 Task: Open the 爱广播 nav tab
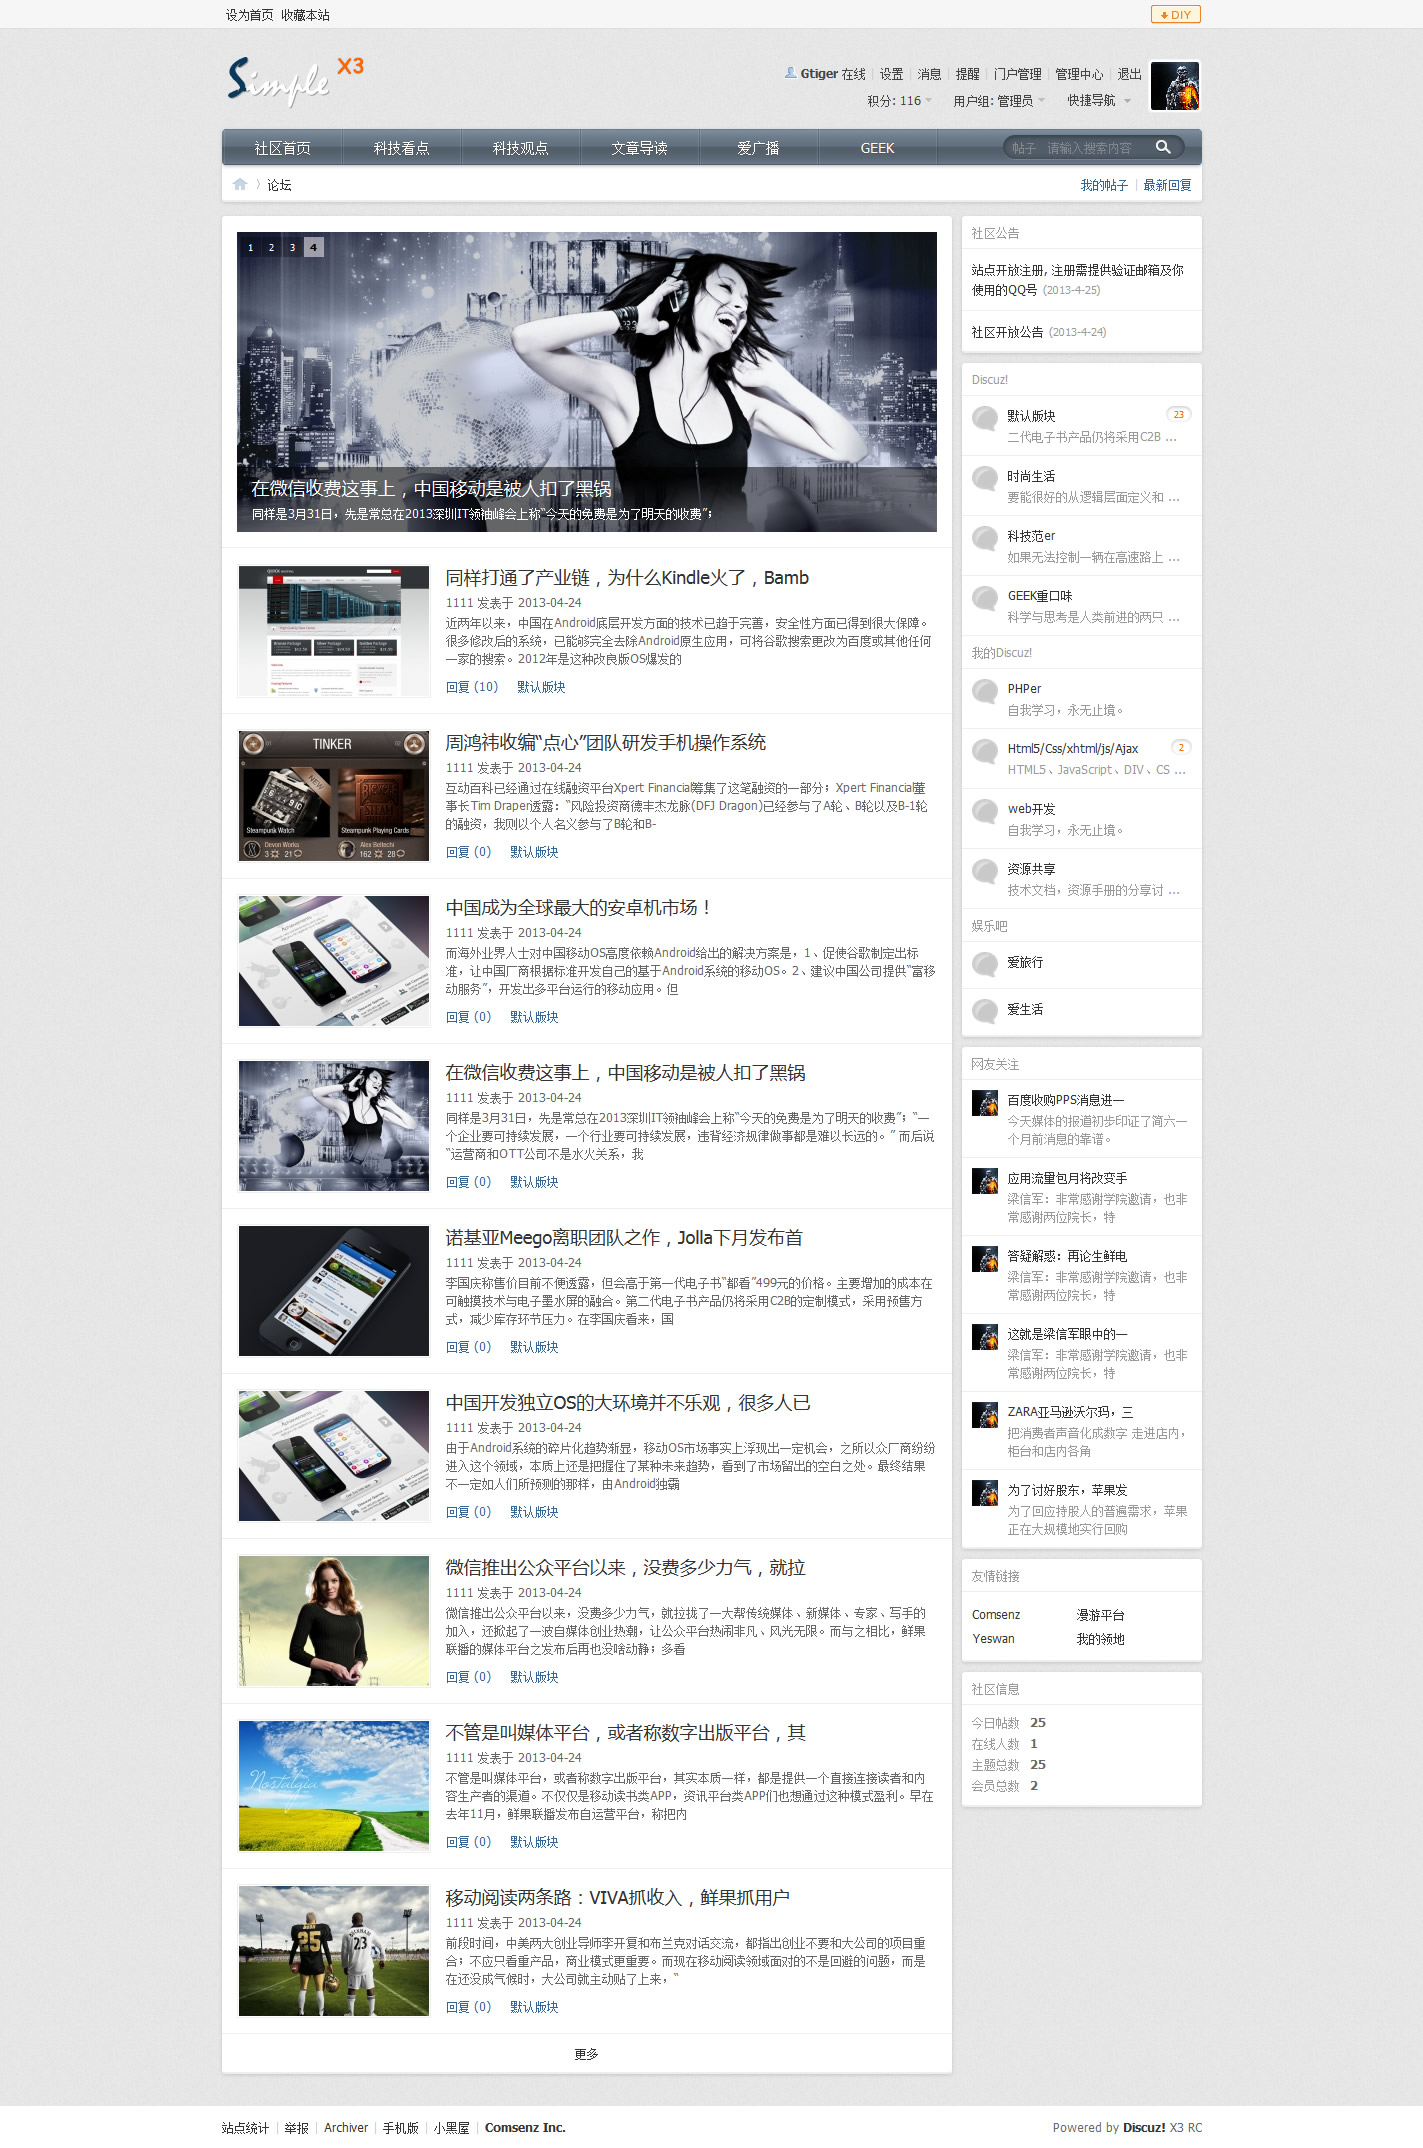pyautogui.click(x=758, y=148)
